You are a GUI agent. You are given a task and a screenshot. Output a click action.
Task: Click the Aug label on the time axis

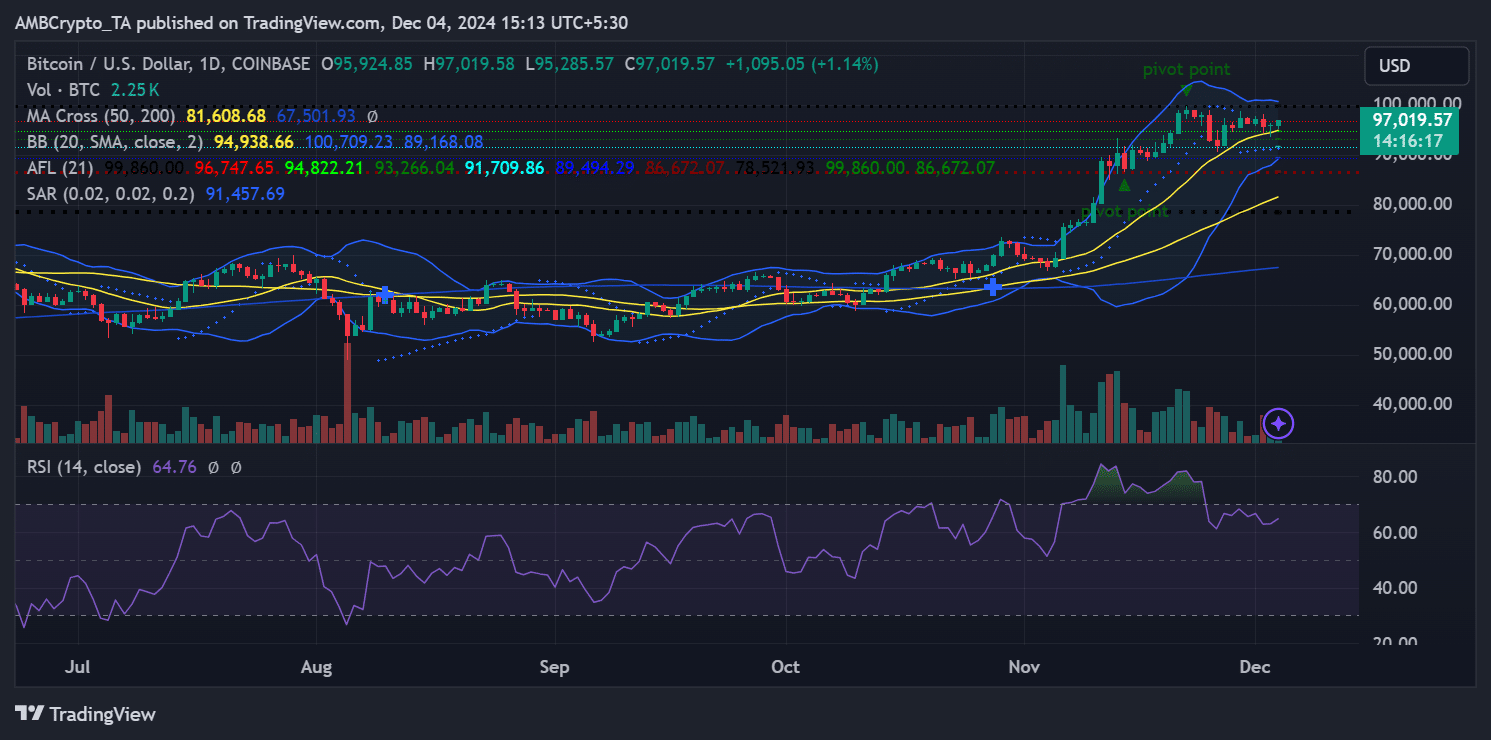tap(316, 666)
